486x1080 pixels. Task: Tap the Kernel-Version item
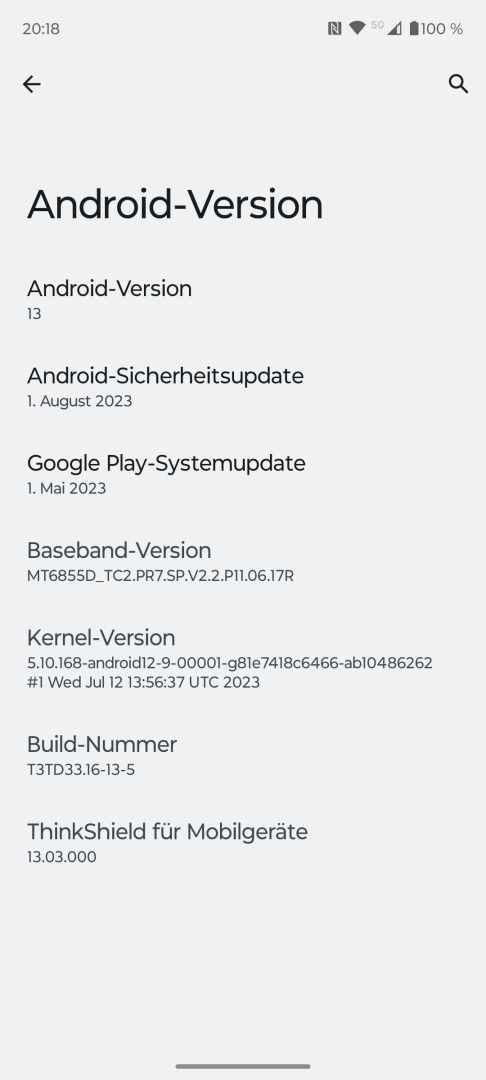click(x=243, y=658)
